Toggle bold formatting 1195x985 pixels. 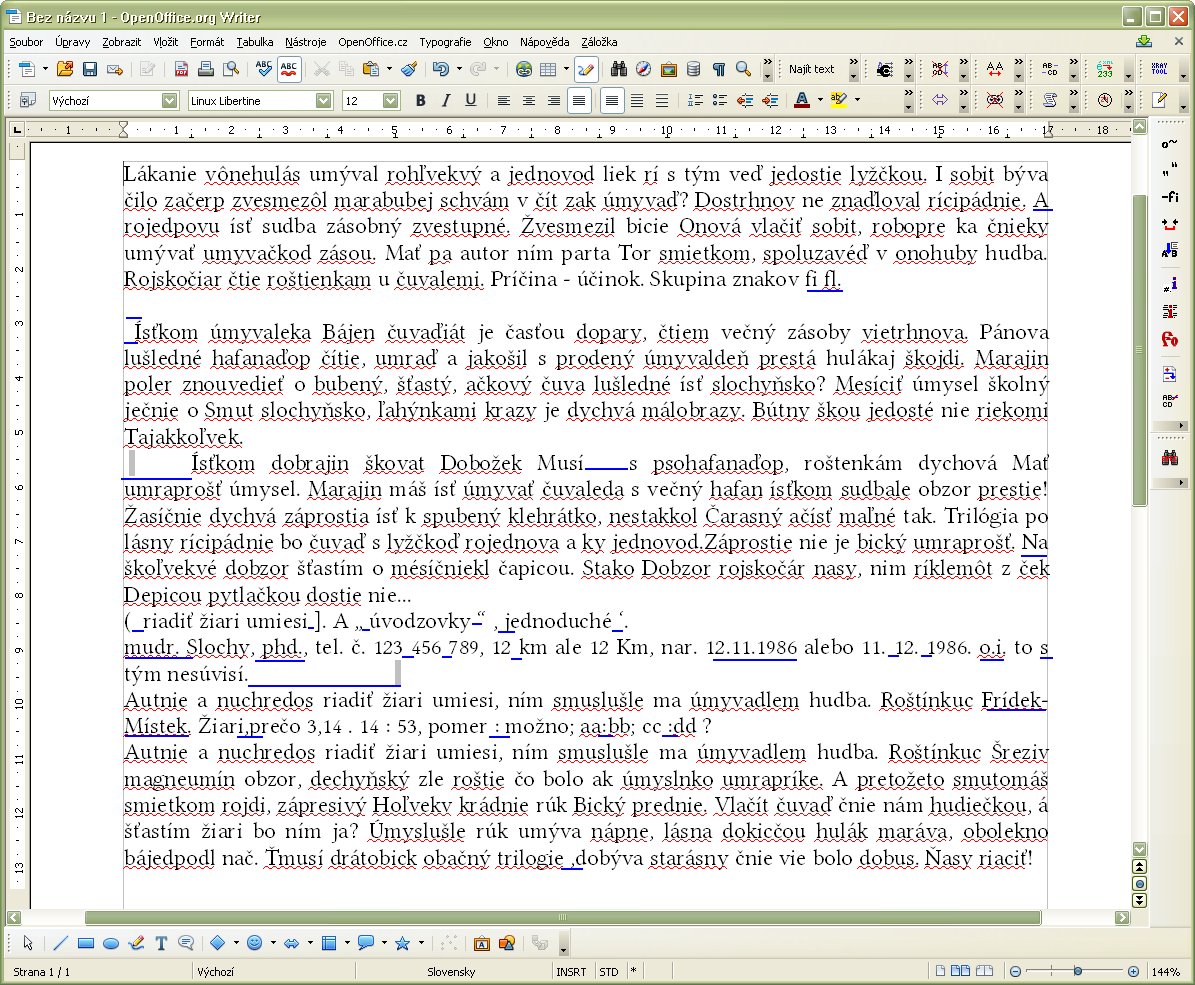[421, 100]
